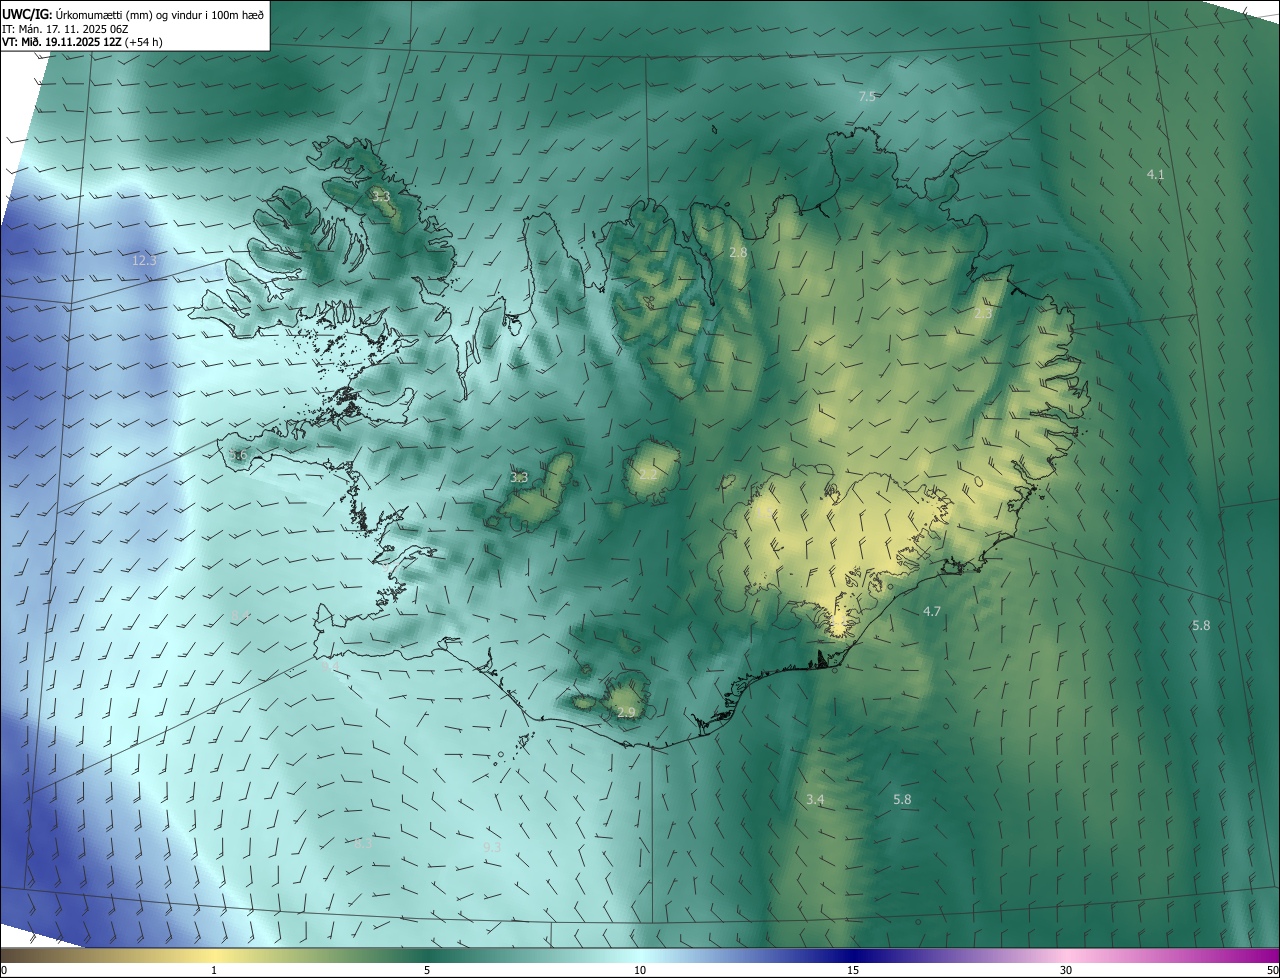The image size is (1280, 978).
Task: Click the 15 tick label on the color scale
Action: pyautogui.click(x=853, y=970)
